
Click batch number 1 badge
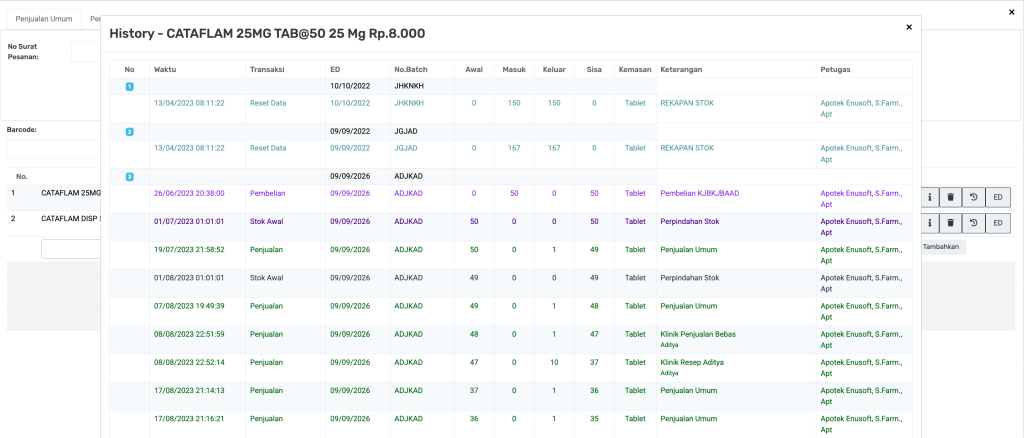click(129, 87)
